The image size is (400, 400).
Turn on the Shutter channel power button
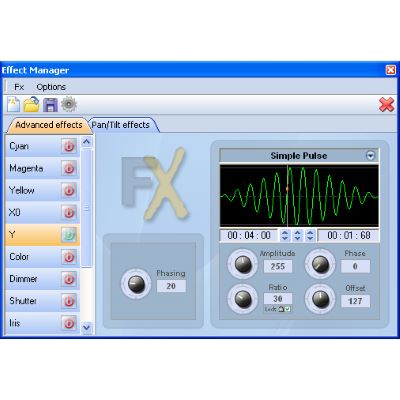pos(69,301)
